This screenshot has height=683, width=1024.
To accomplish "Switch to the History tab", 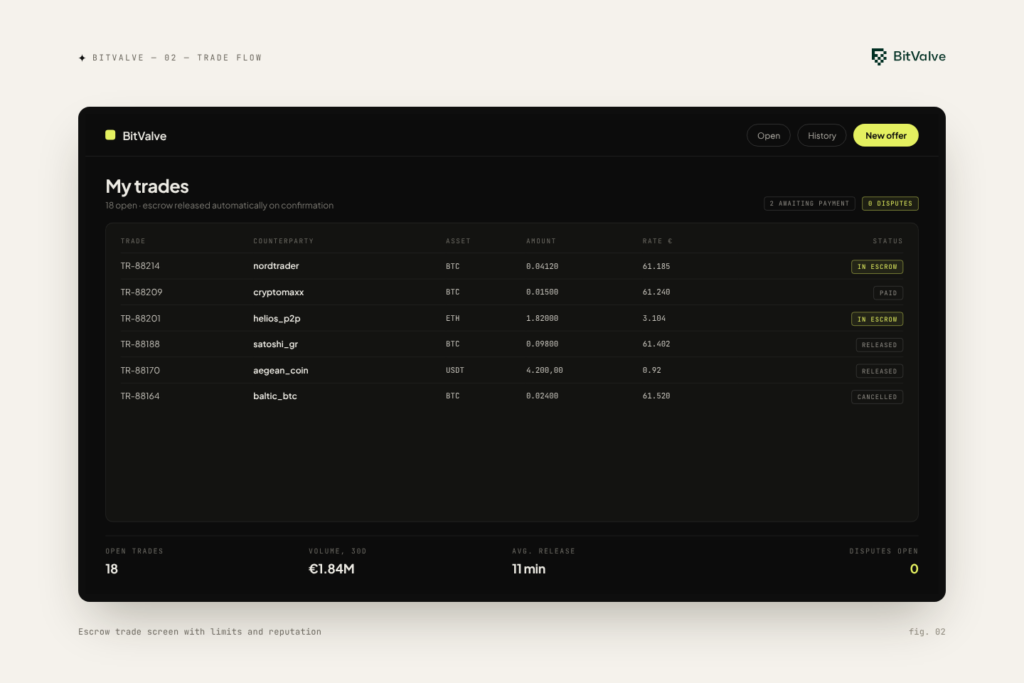I will coord(822,135).
